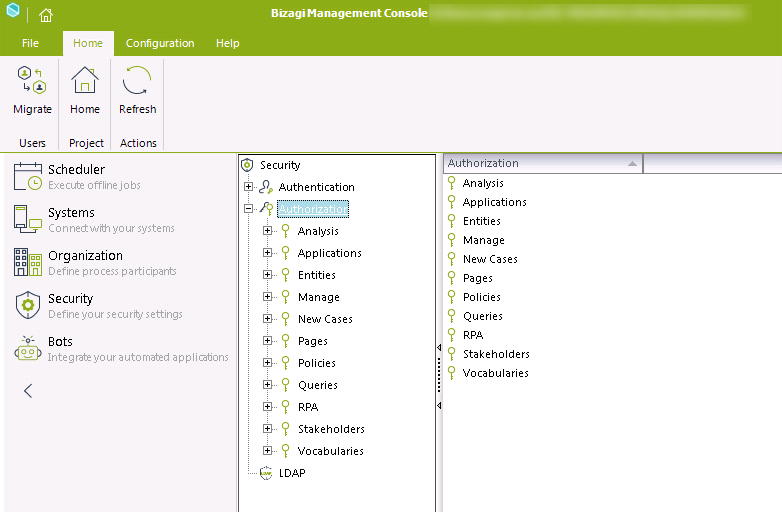Expand the RPA tree node
Viewport: 782px width, 512px height.
(x=267, y=406)
